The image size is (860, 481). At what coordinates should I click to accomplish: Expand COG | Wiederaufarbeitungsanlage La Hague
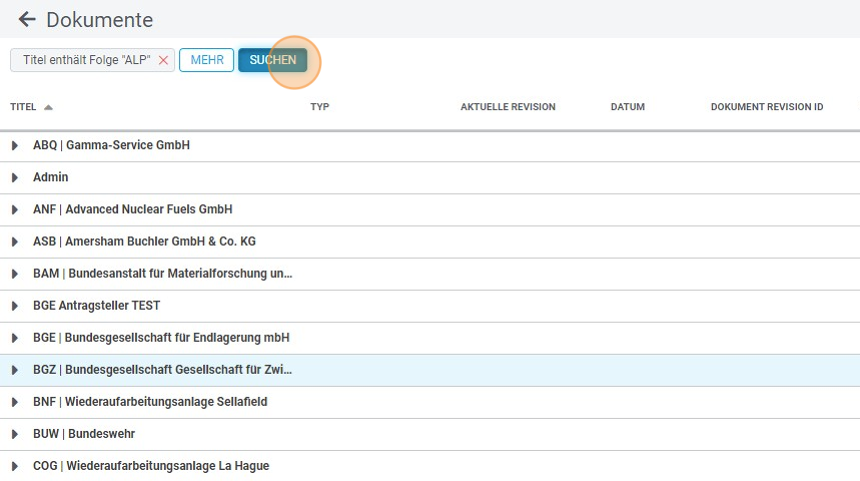[15, 466]
